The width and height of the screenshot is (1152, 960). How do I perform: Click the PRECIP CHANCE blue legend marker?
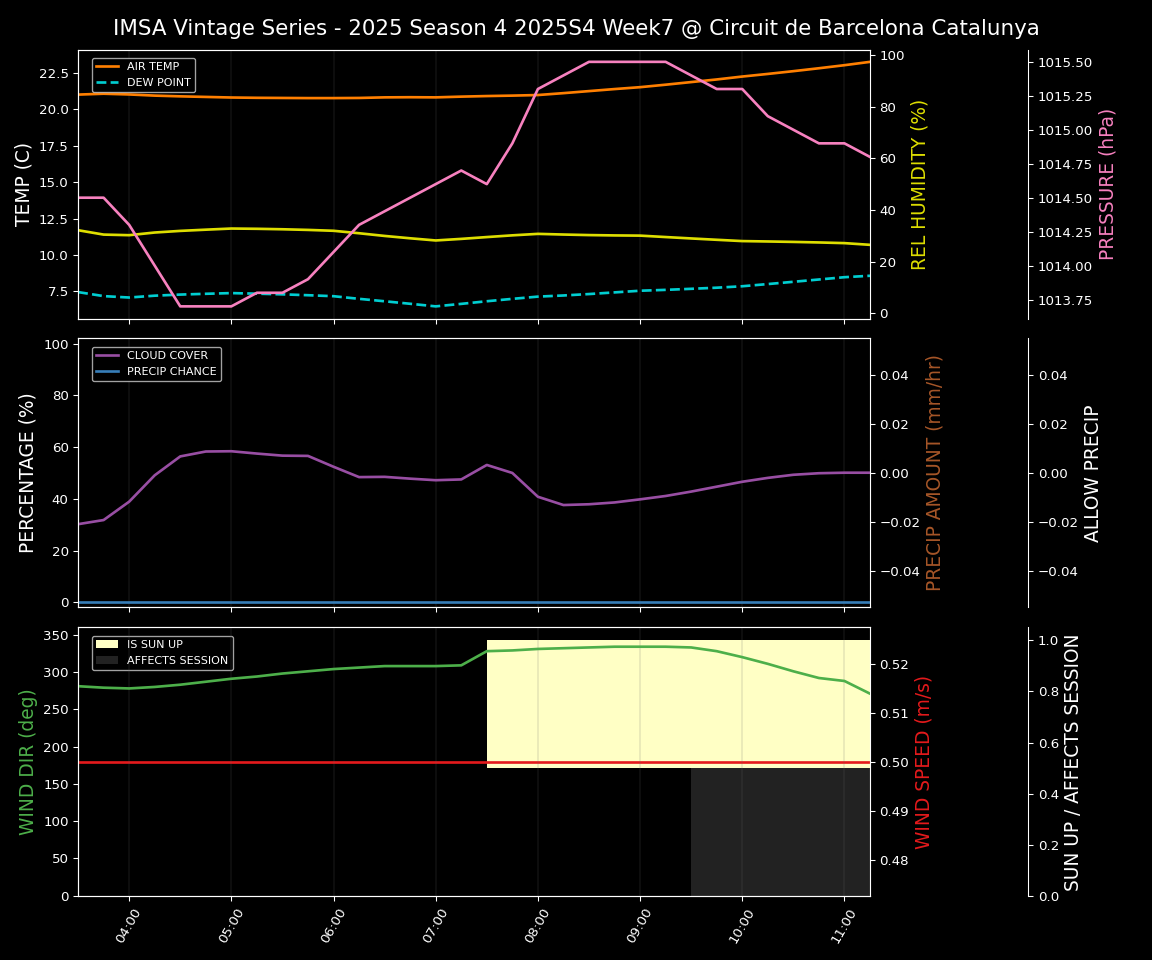109,372
